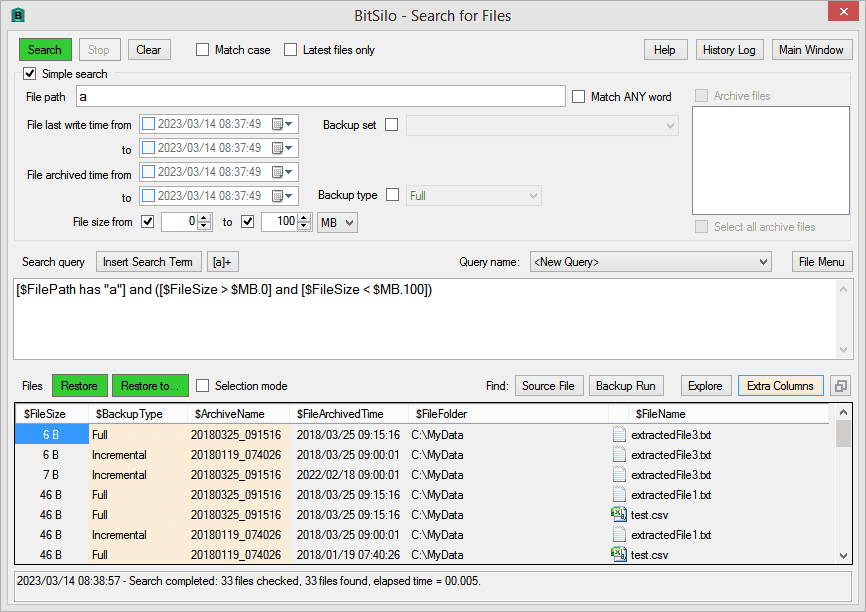
Task: Click inside the search query text area
Action: tap(425, 319)
